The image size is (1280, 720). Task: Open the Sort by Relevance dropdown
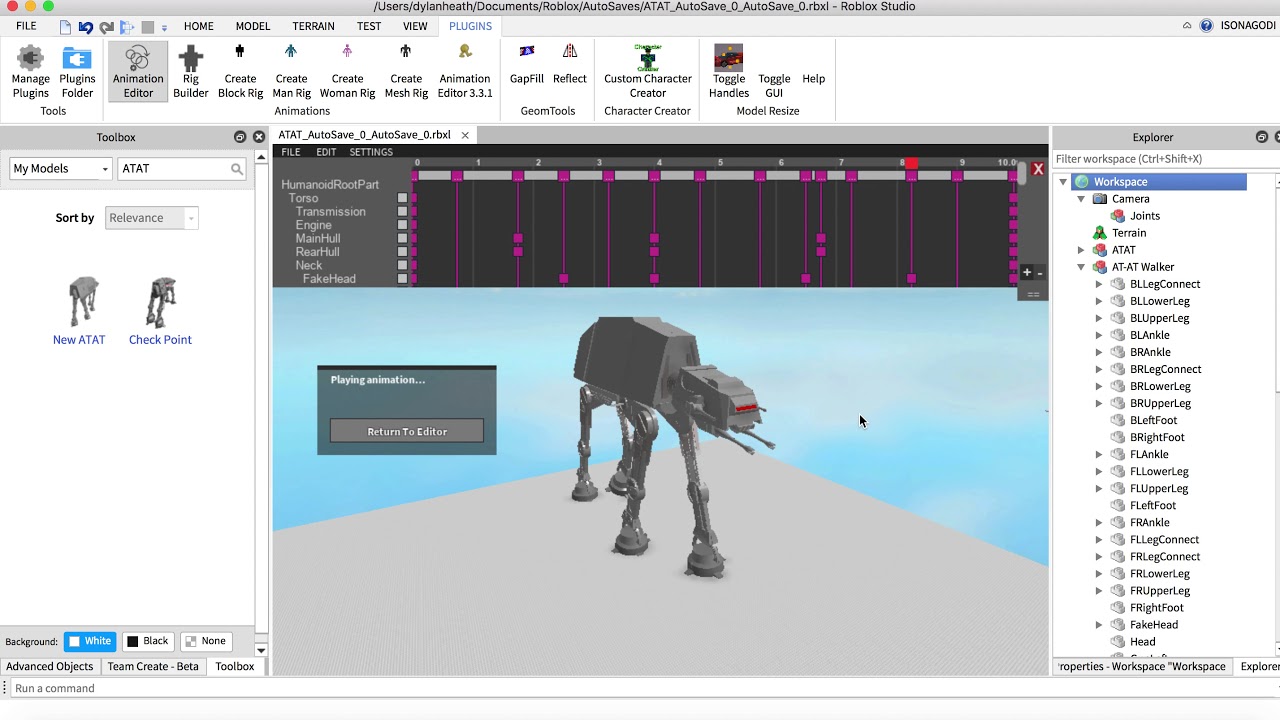(x=152, y=218)
